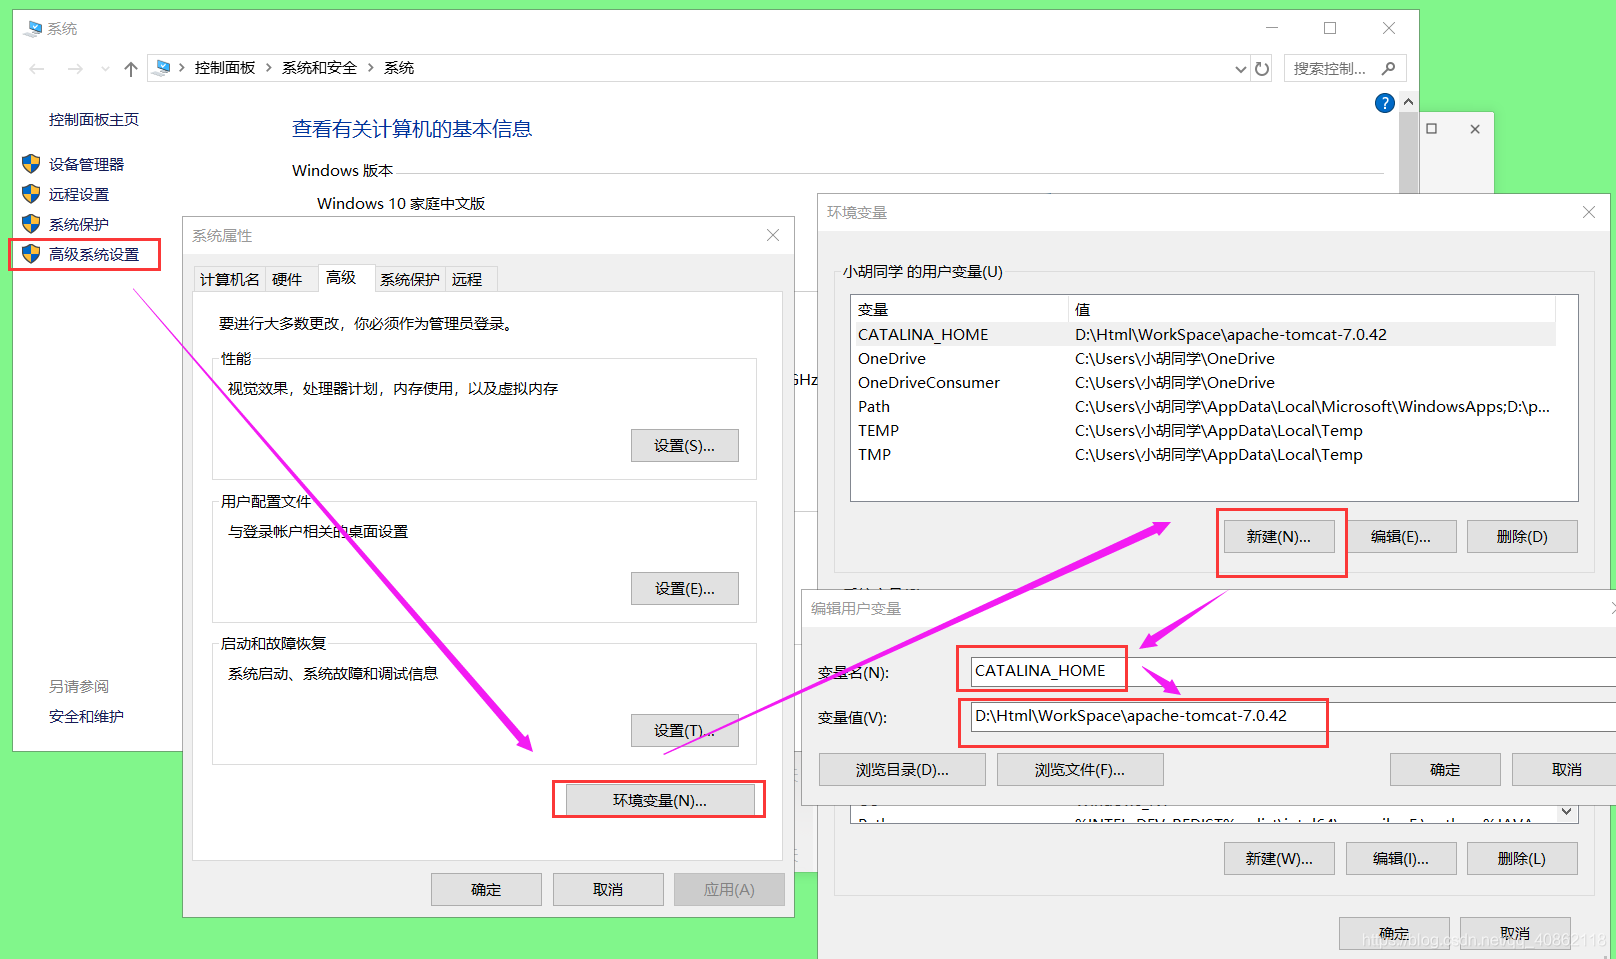
Task: Open 系统保护 in sidebar
Action: point(79,225)
